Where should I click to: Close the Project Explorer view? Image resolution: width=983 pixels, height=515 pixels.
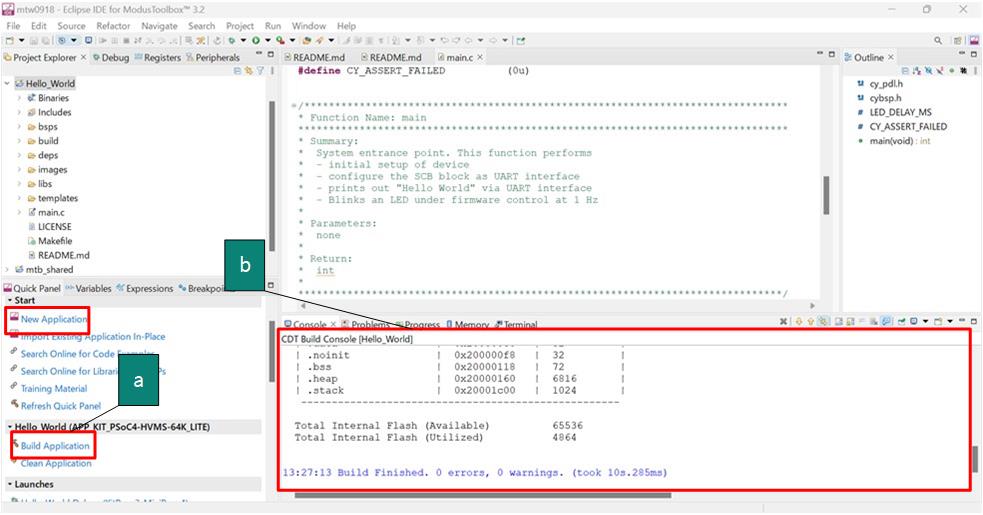pos(83,57)
